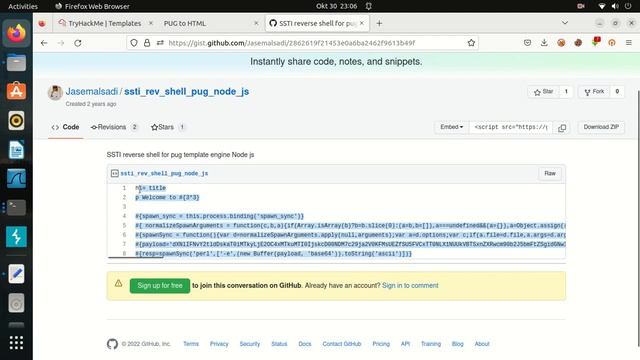Star this gist

point(544,92)
